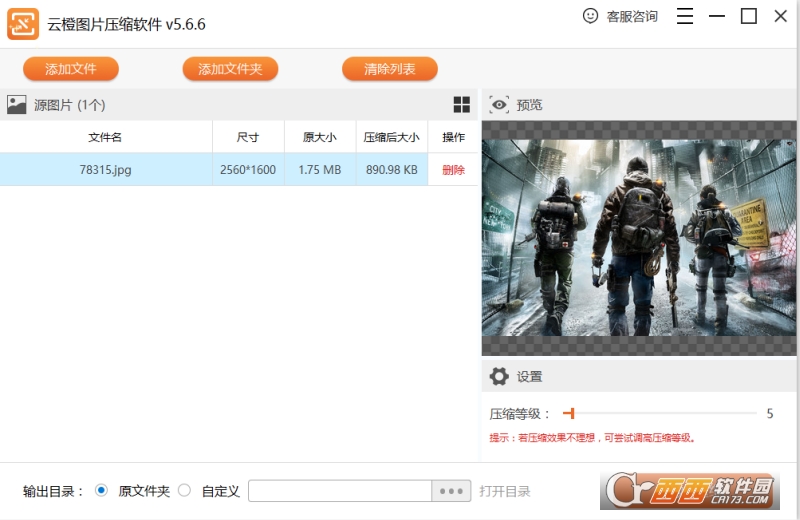
Task: Click the 压缩后大小 column header
Action: (x=392, y=137)
